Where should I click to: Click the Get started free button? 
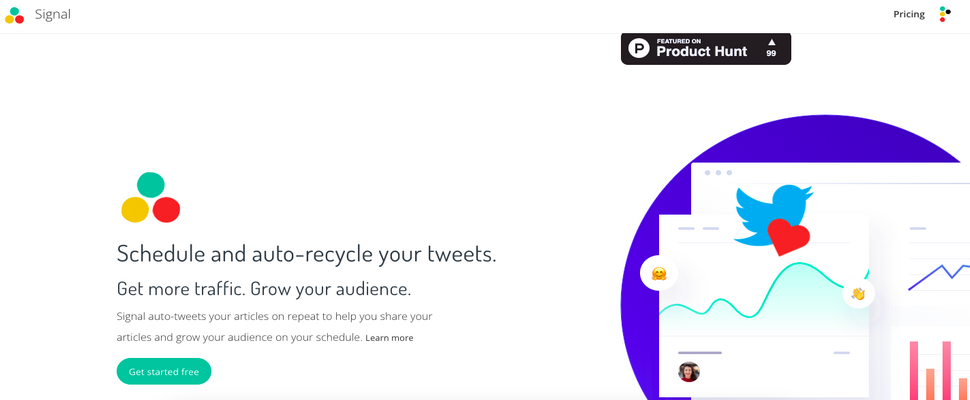click(164, 372)
